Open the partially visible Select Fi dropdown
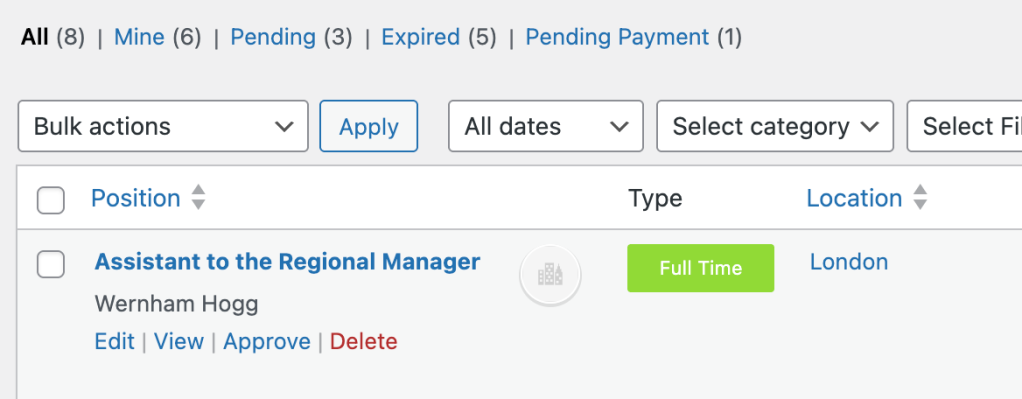1022x399 pixels. pos(965,126)
